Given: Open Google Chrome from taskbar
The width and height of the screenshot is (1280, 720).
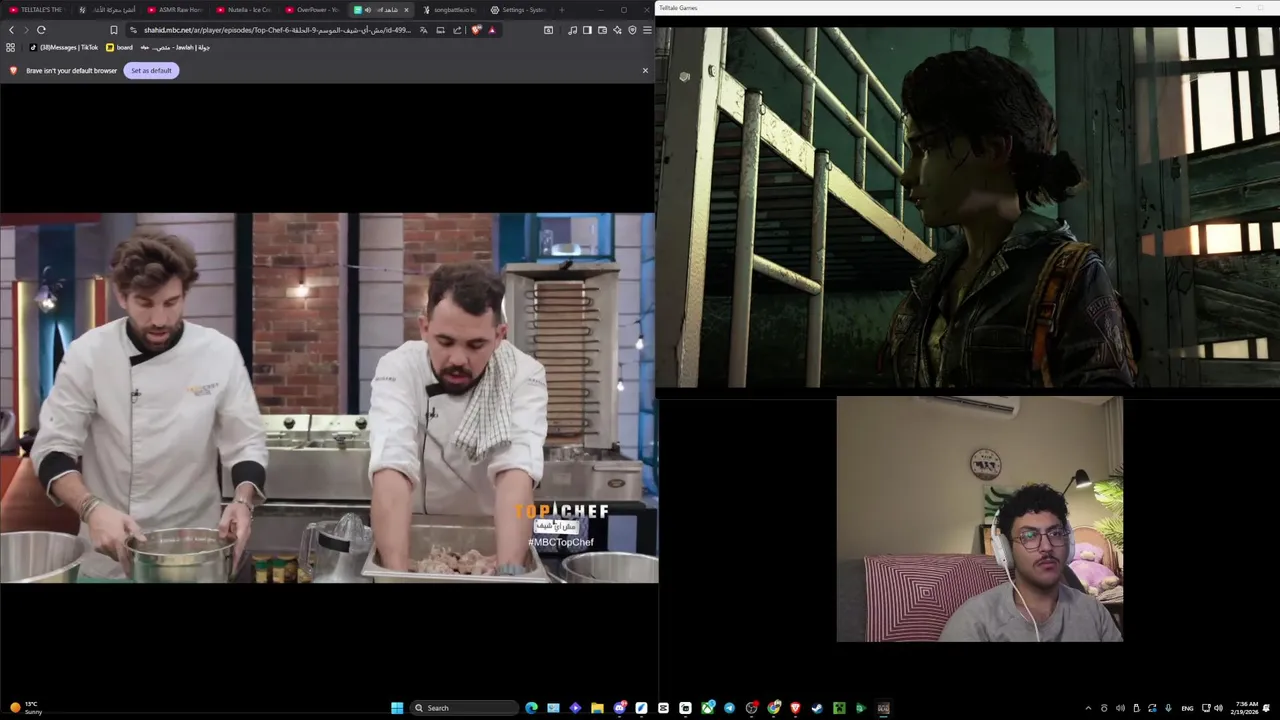Looking at the screenshot, I should tap(774, 708).
